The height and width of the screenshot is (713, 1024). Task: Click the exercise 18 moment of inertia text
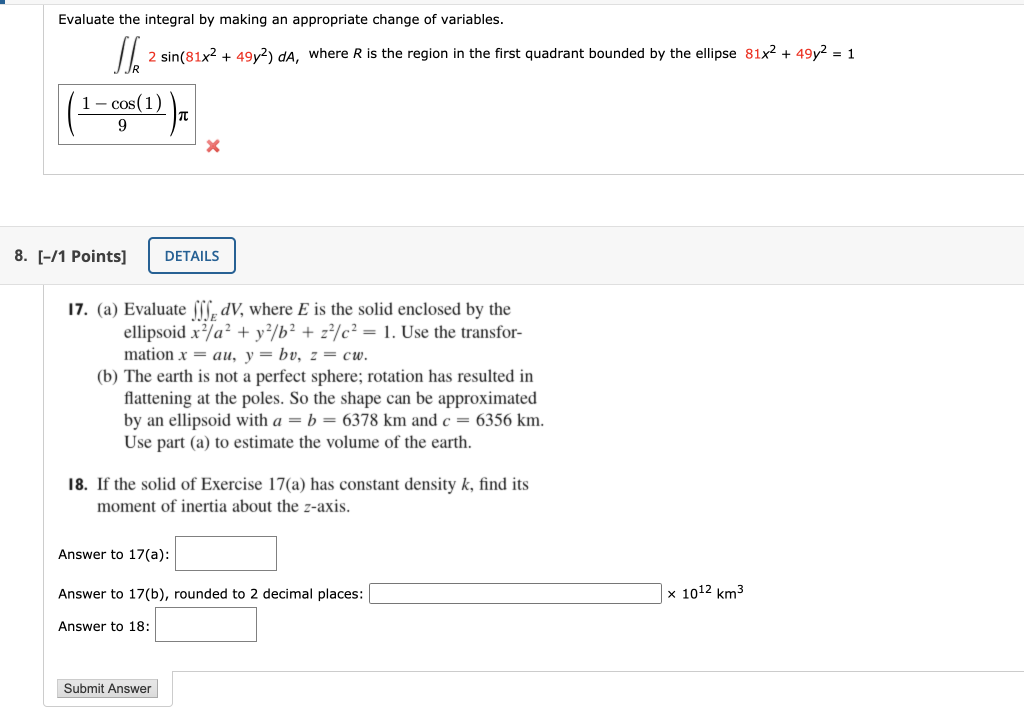pos(310,494)
